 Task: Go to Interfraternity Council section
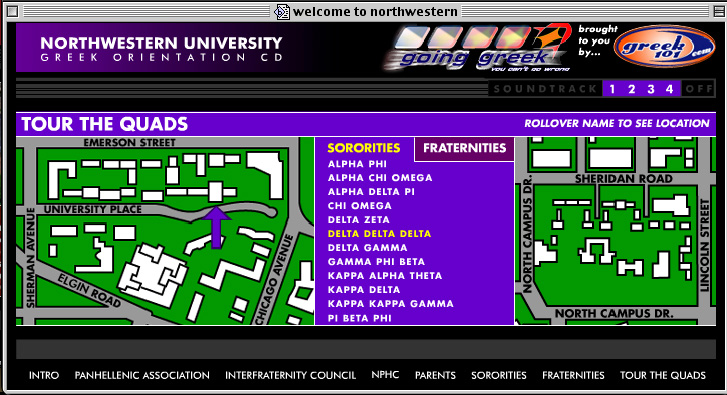point(290,375)
